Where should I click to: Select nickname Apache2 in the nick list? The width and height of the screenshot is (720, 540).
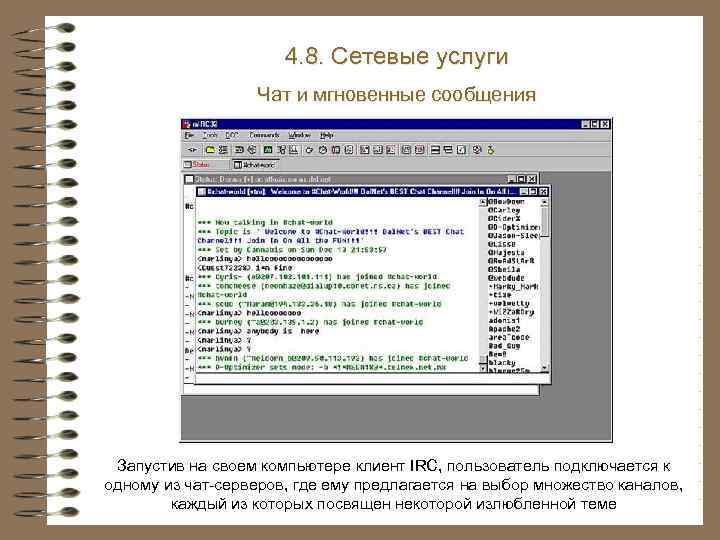coord(504,329)
